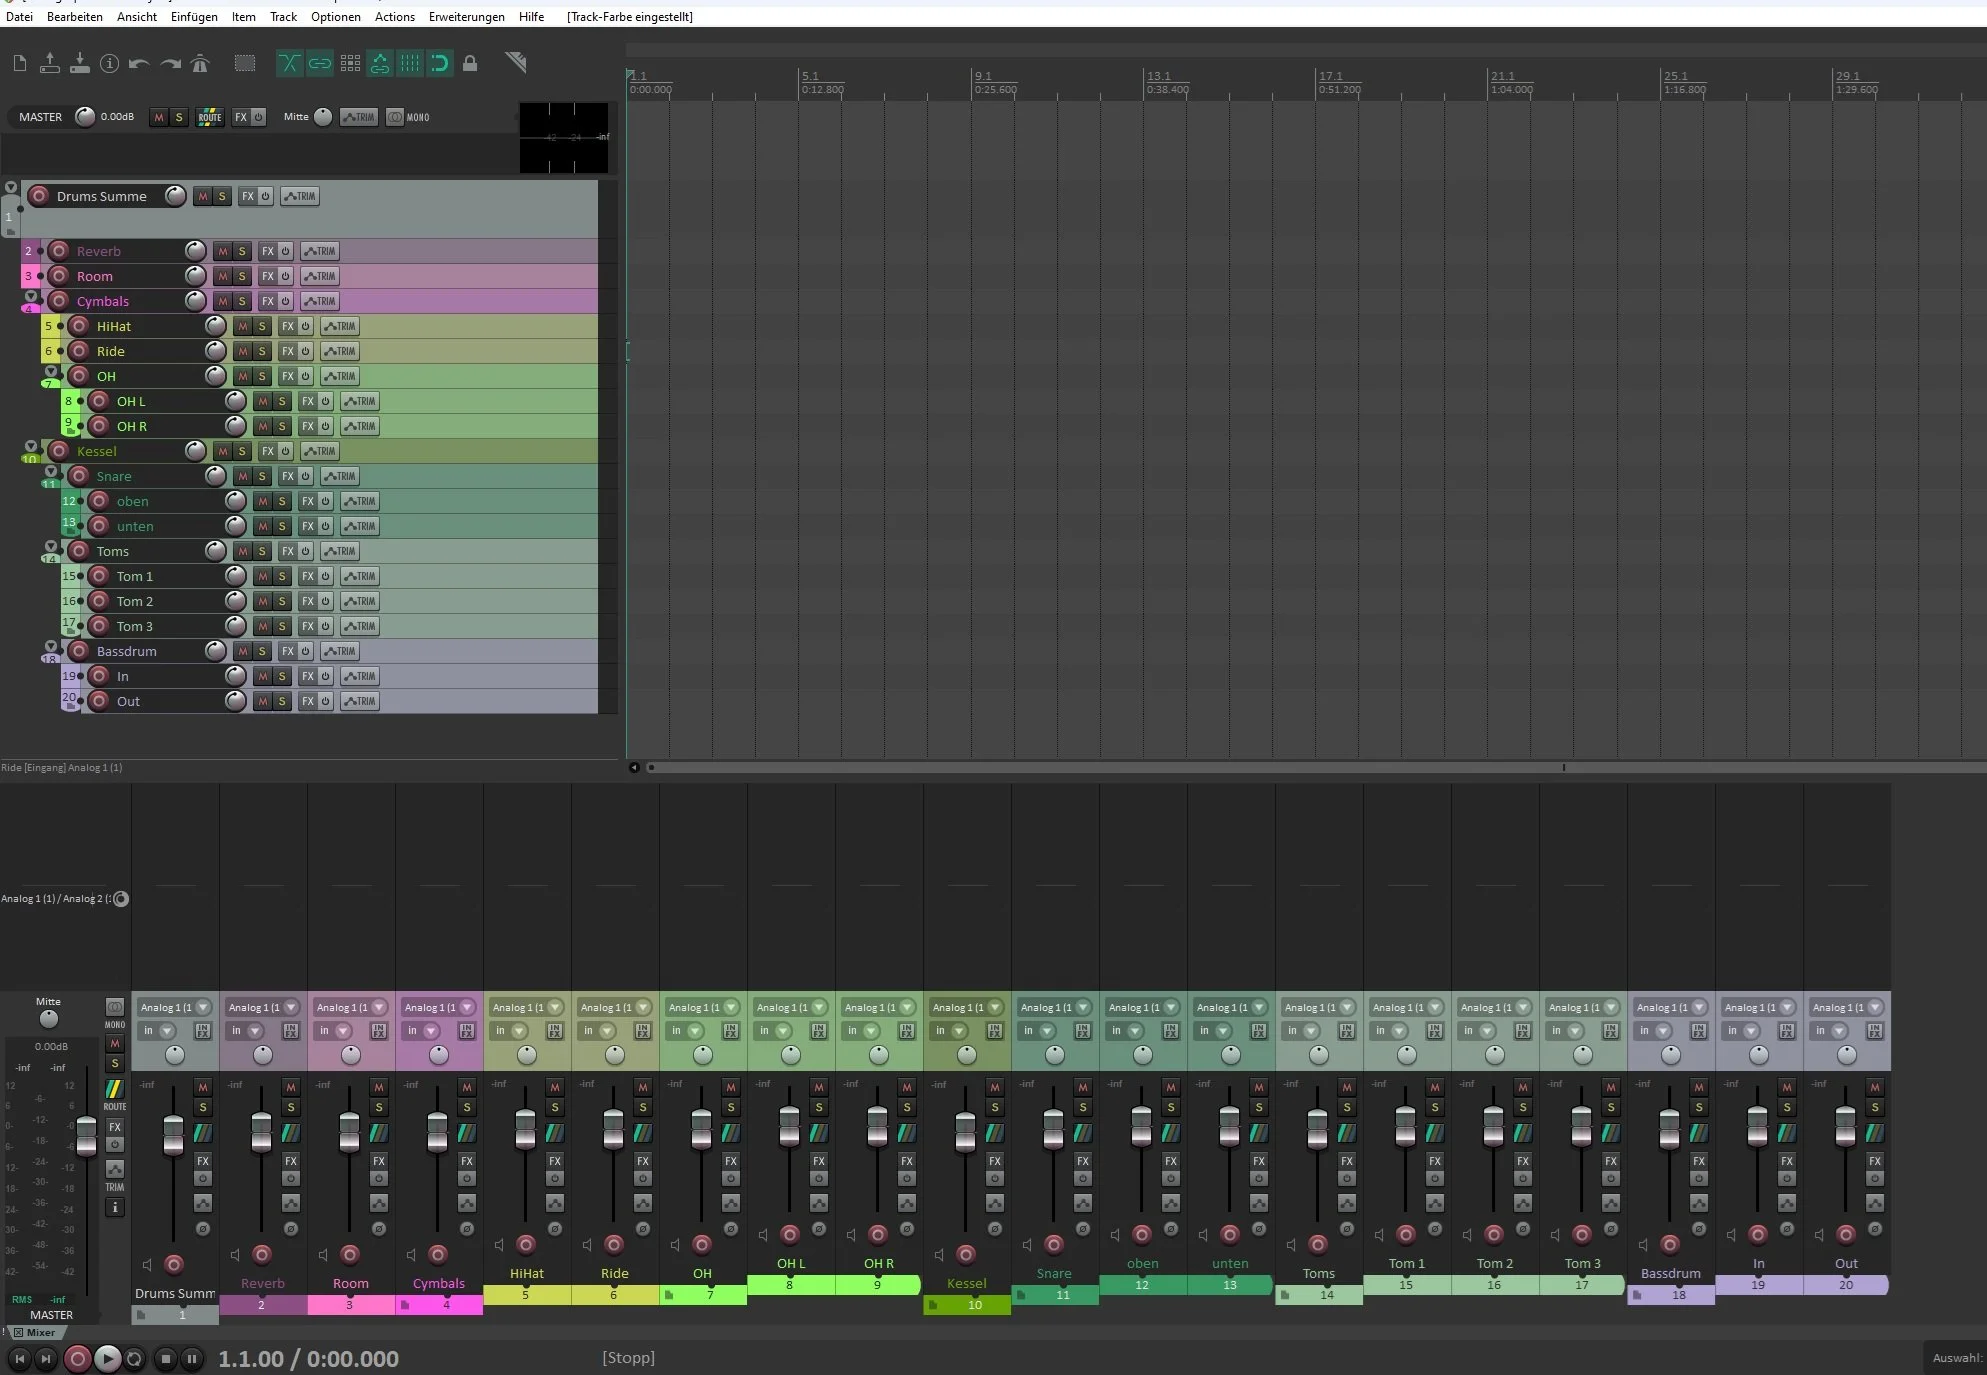Toggle item grouping chain-link icon
This screenshot has width=1987, height=1375.
click(319, 64)
